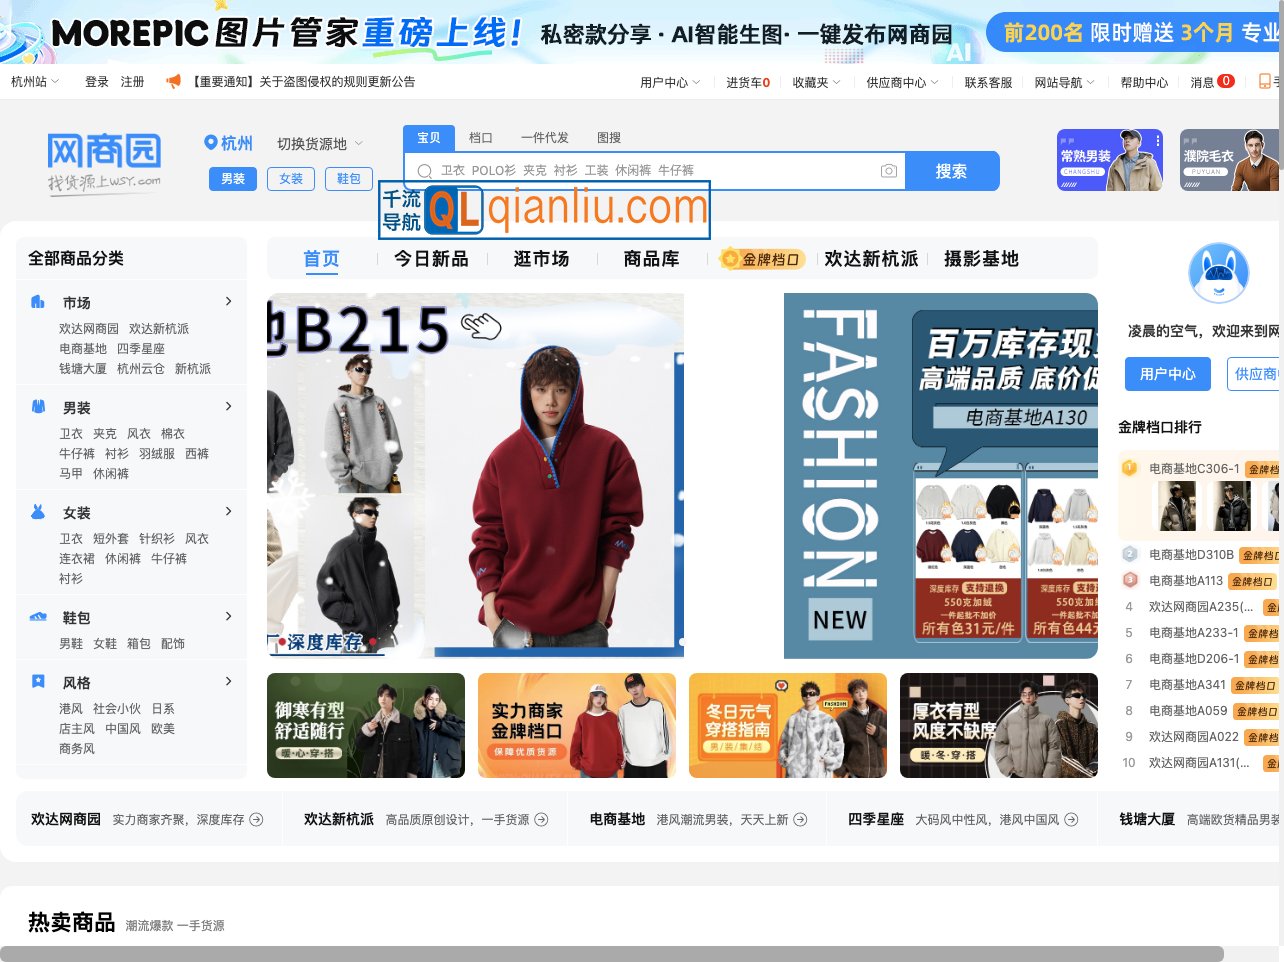Switch to the 档口 search tab
Screen dimensions: 1284x962
(481, 138)
